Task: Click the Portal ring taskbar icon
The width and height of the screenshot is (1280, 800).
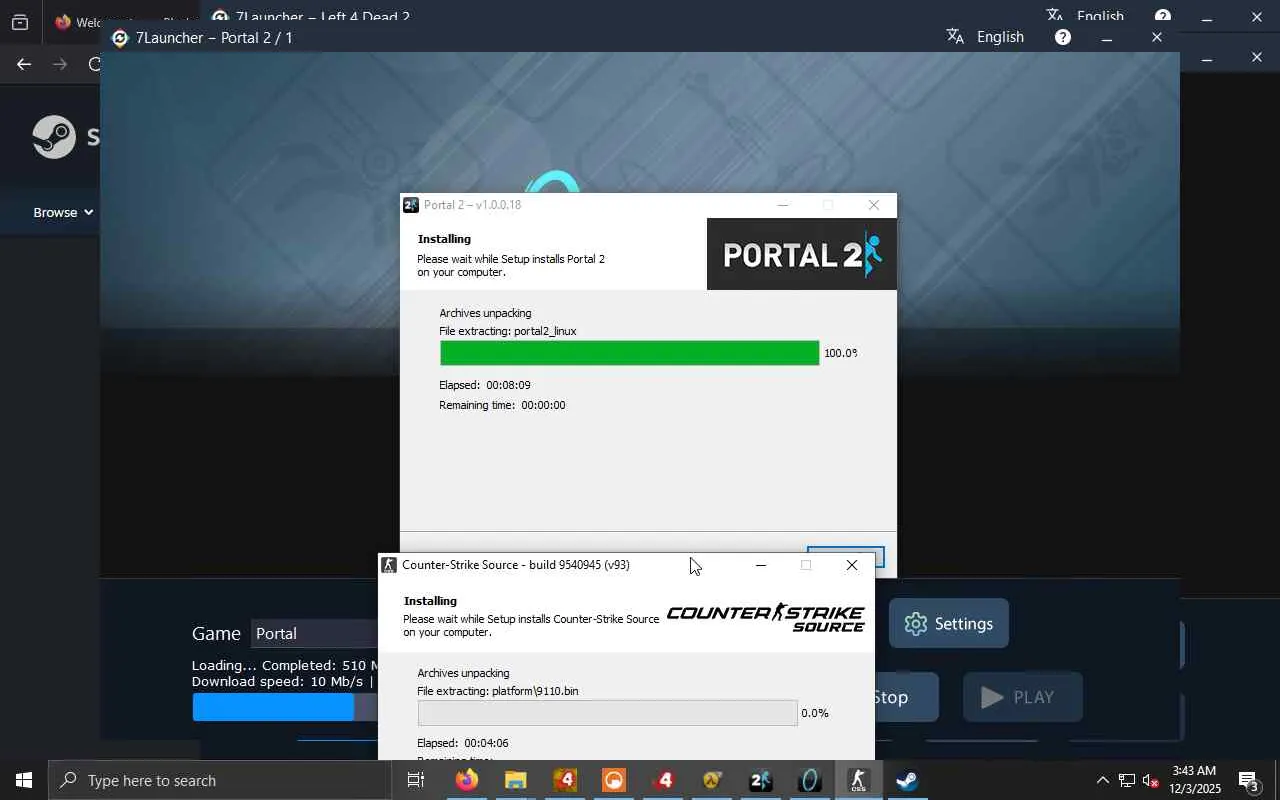Action: [809, 780]
